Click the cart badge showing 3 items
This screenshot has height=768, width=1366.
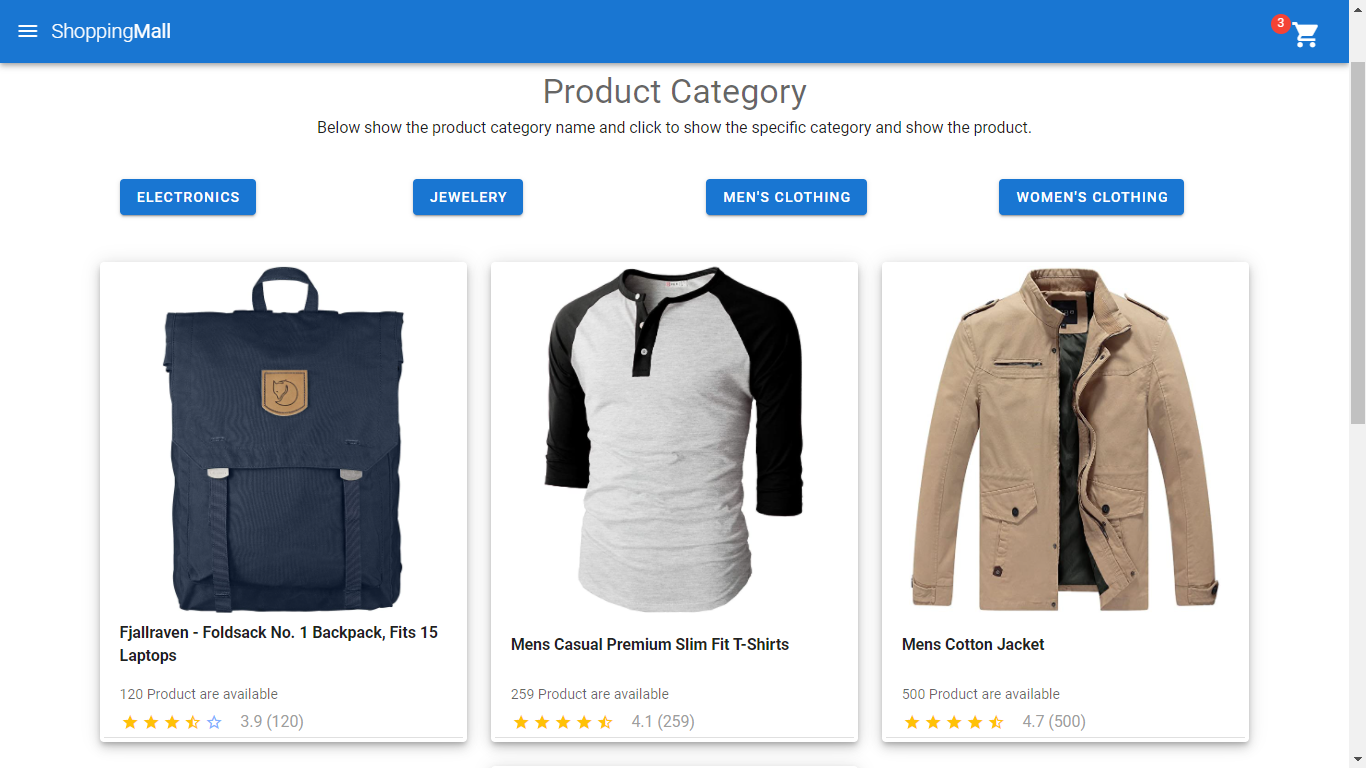pos(1281,25)
